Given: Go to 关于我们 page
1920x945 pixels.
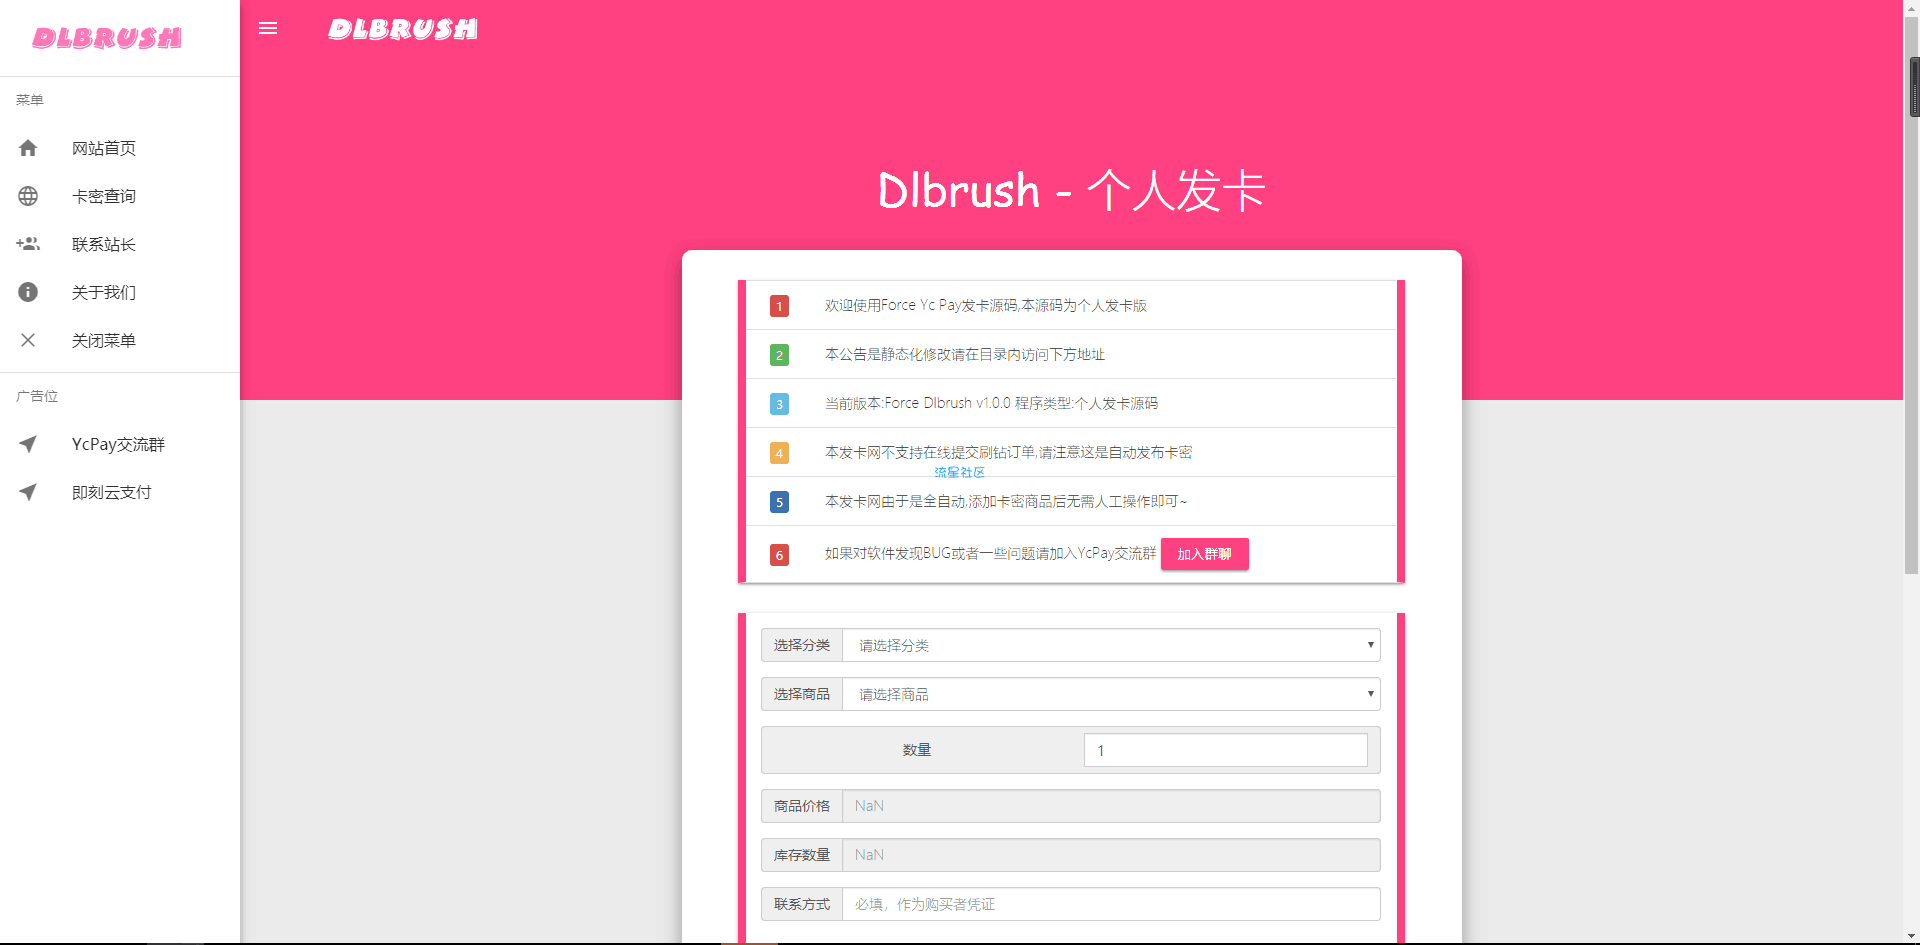Looking at the screenshot, I should click(120, 292).
